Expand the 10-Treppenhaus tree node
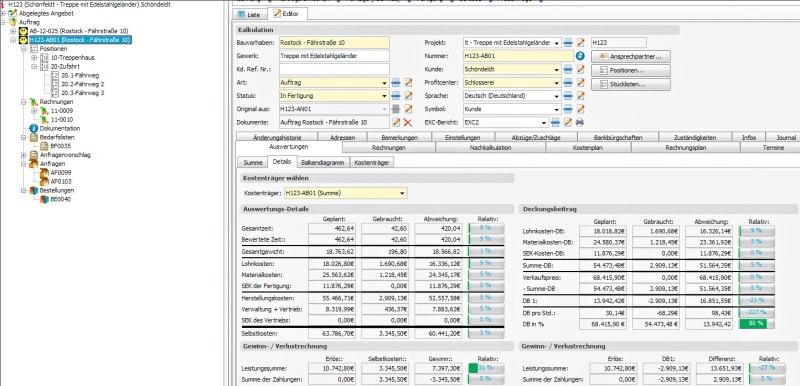This screenshot has width=800, height=386. (x=34, y=58)
